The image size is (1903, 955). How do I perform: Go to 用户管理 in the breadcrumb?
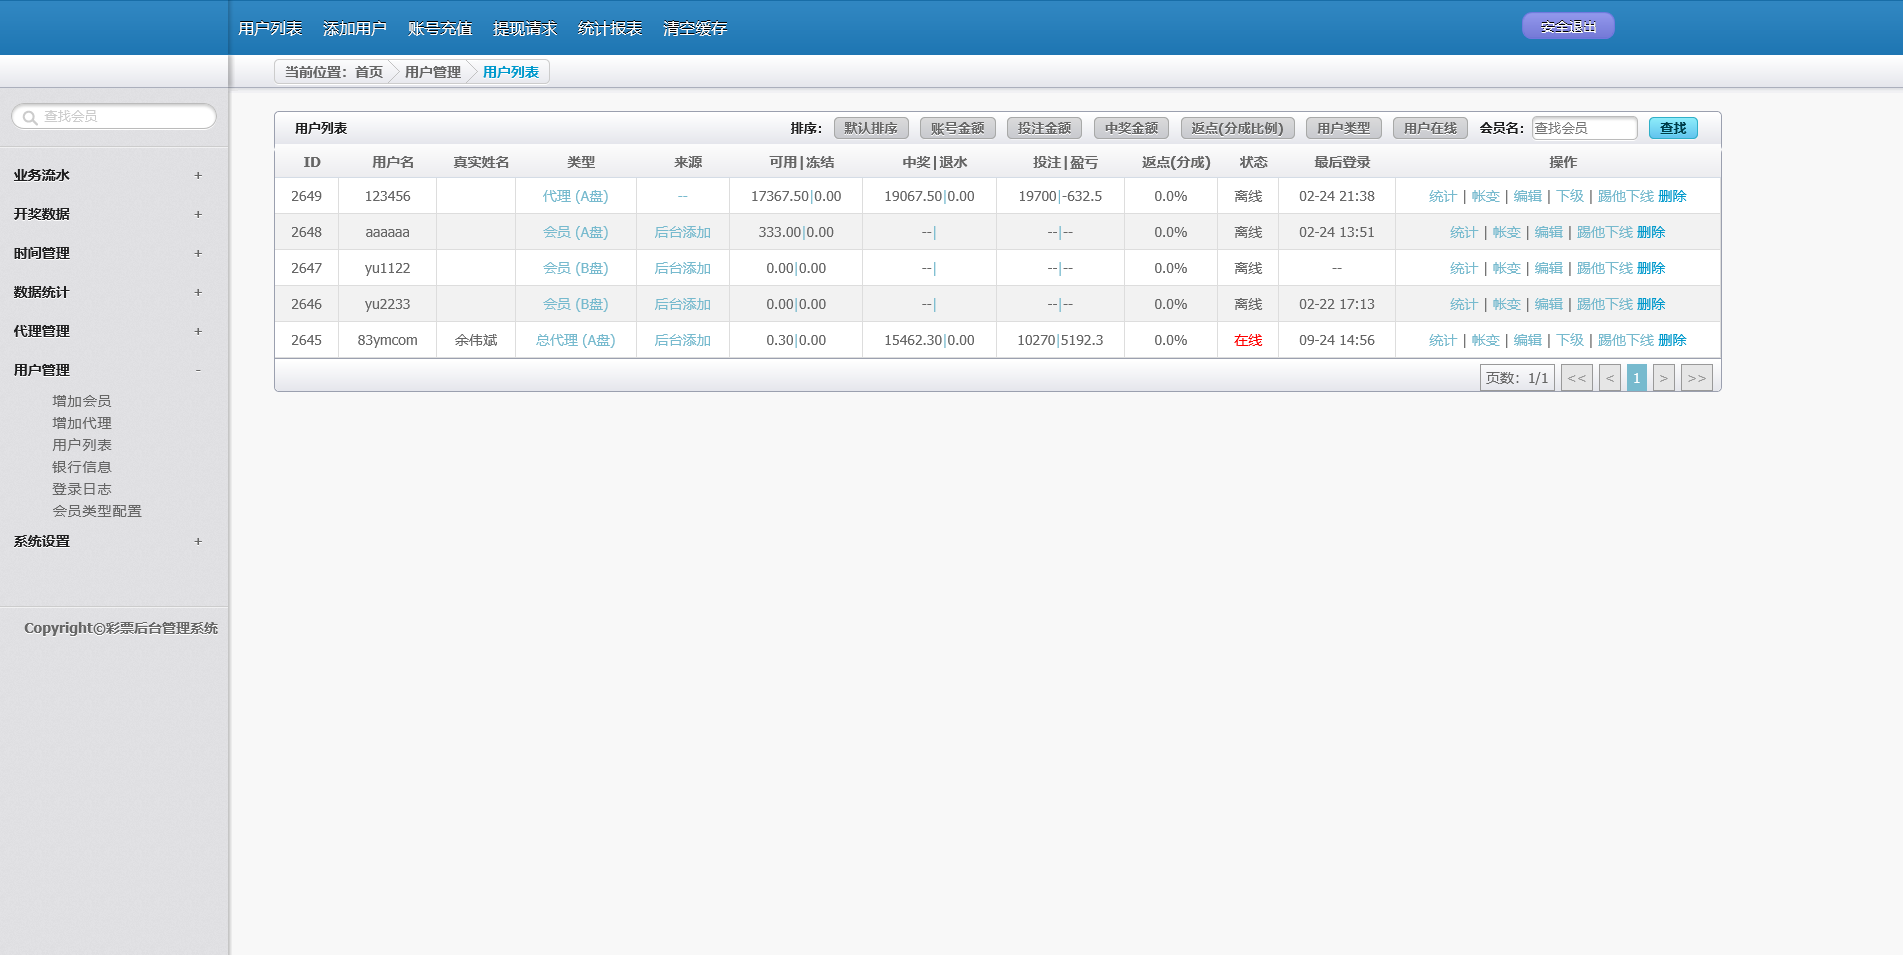coord(433,72)
